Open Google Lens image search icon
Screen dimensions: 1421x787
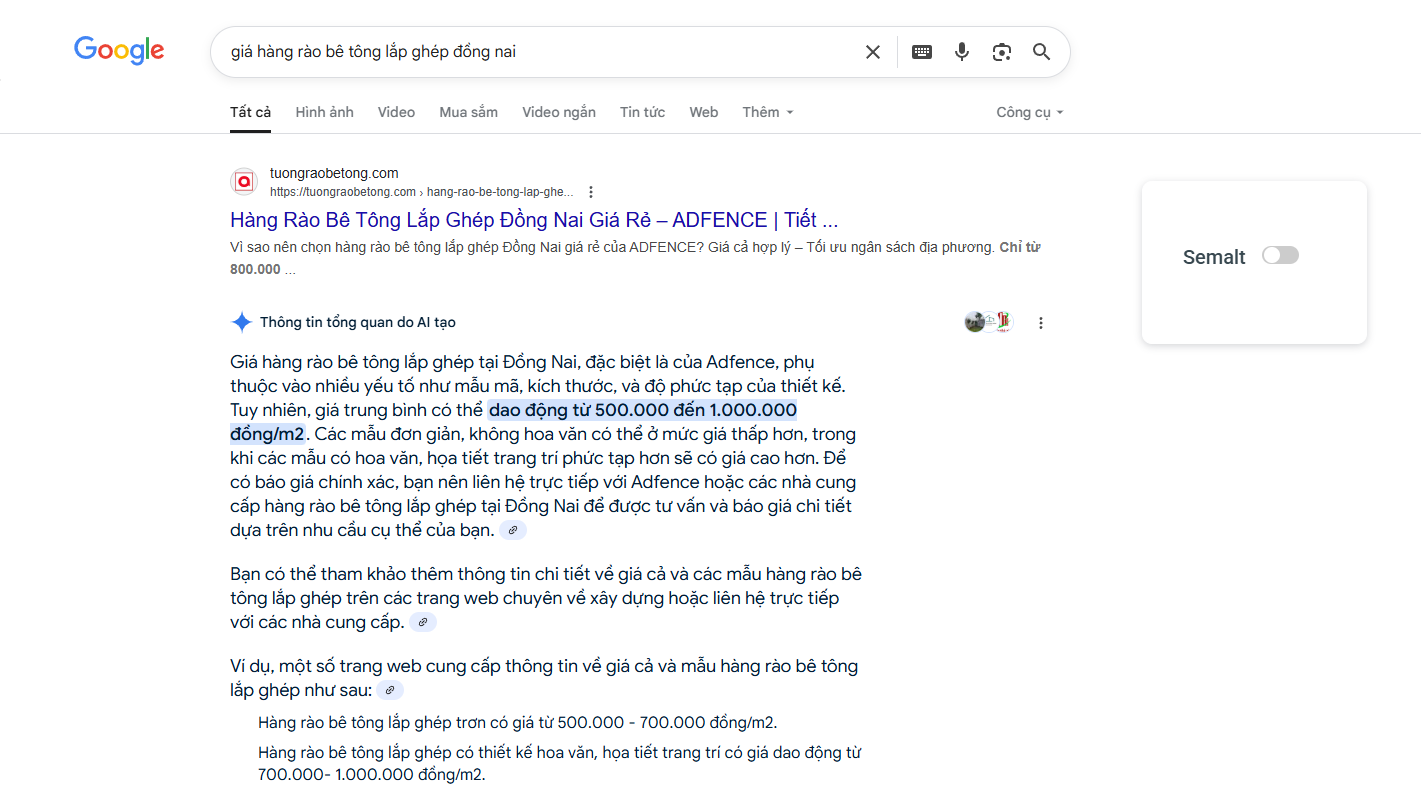(1002, 52)
